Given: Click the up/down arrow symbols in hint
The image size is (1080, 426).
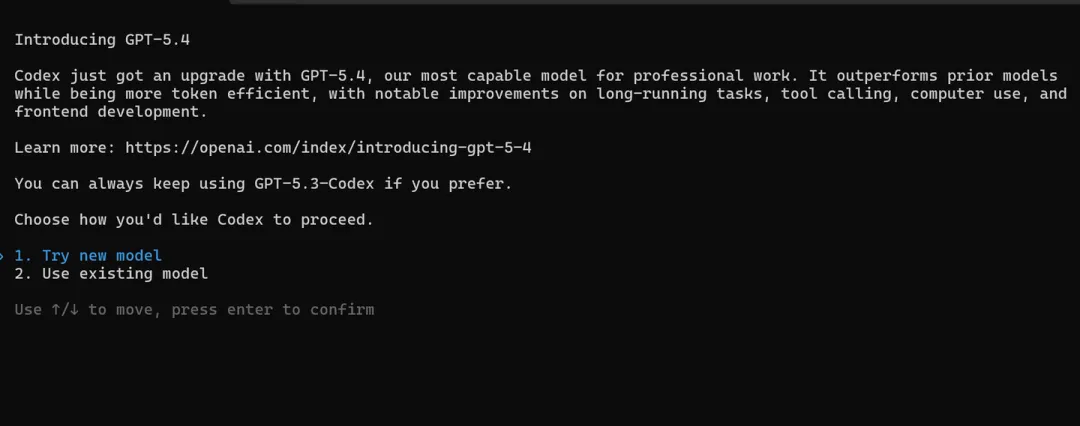Looking at the screenshot, I should (65, 310).
